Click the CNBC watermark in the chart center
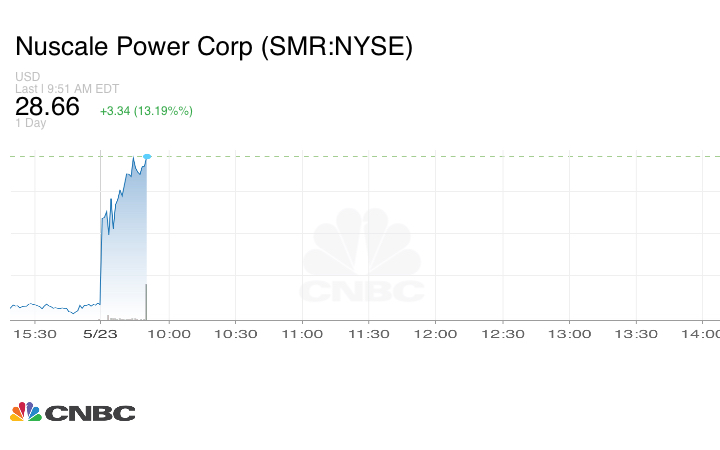Viewport: 720px width, 450px height. pyautogui.click(x=363, y=259)
